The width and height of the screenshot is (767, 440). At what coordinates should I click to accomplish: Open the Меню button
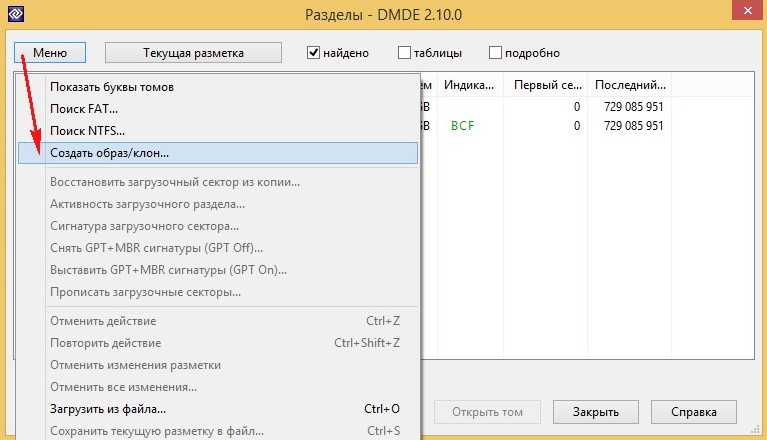50,53
